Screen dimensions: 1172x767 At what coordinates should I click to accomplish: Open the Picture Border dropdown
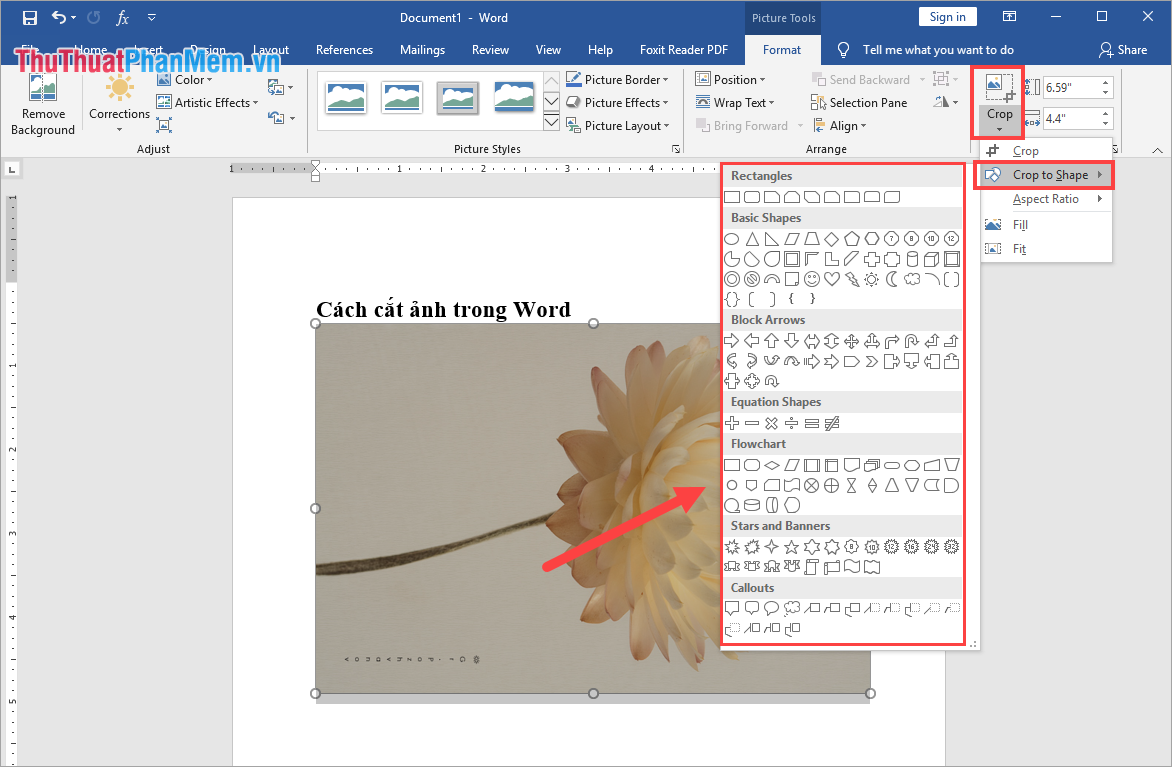(617, 80)
